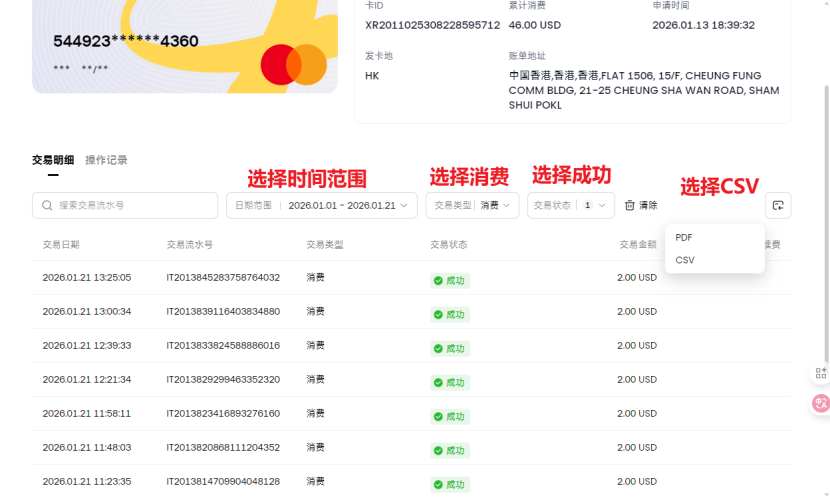Click the 成功 status badge in 11:58:11 row
The height and width of the screenshot is (498, 830).
(450, 416)
